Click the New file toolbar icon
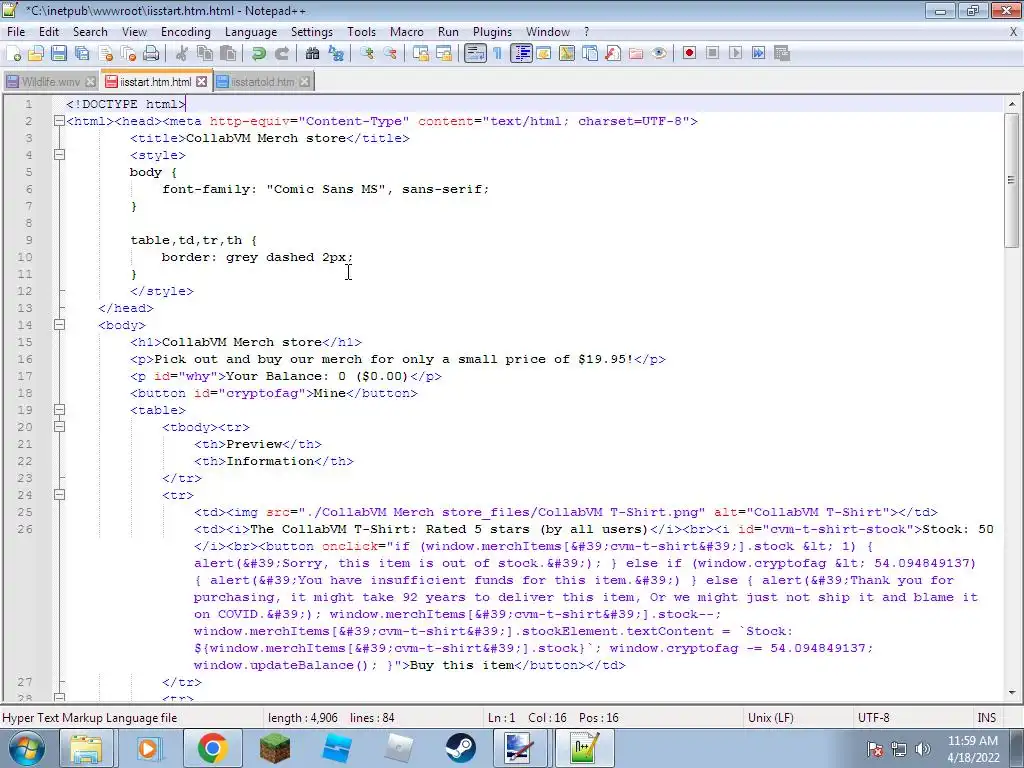1024x768 pixels. click(x=13, y=54)
